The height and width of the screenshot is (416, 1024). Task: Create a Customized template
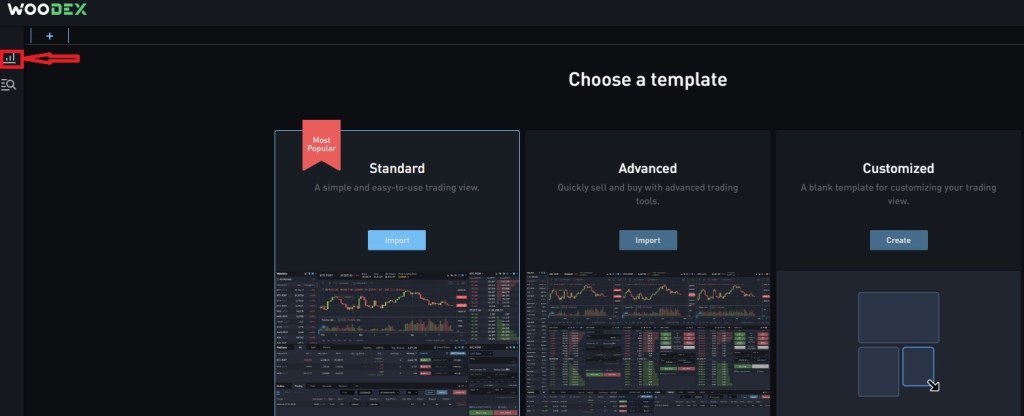pos(899,240)
